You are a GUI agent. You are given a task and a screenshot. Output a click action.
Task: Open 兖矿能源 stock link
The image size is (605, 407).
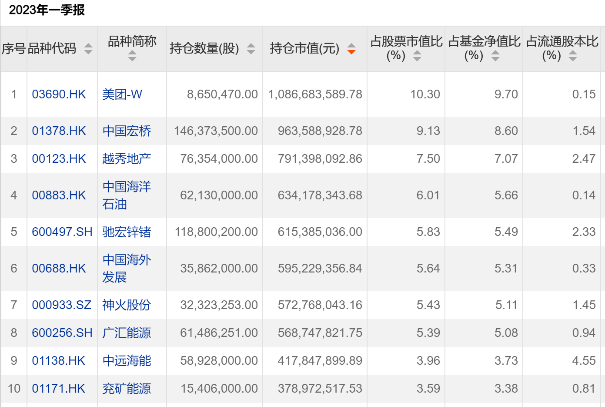point(127,388)
